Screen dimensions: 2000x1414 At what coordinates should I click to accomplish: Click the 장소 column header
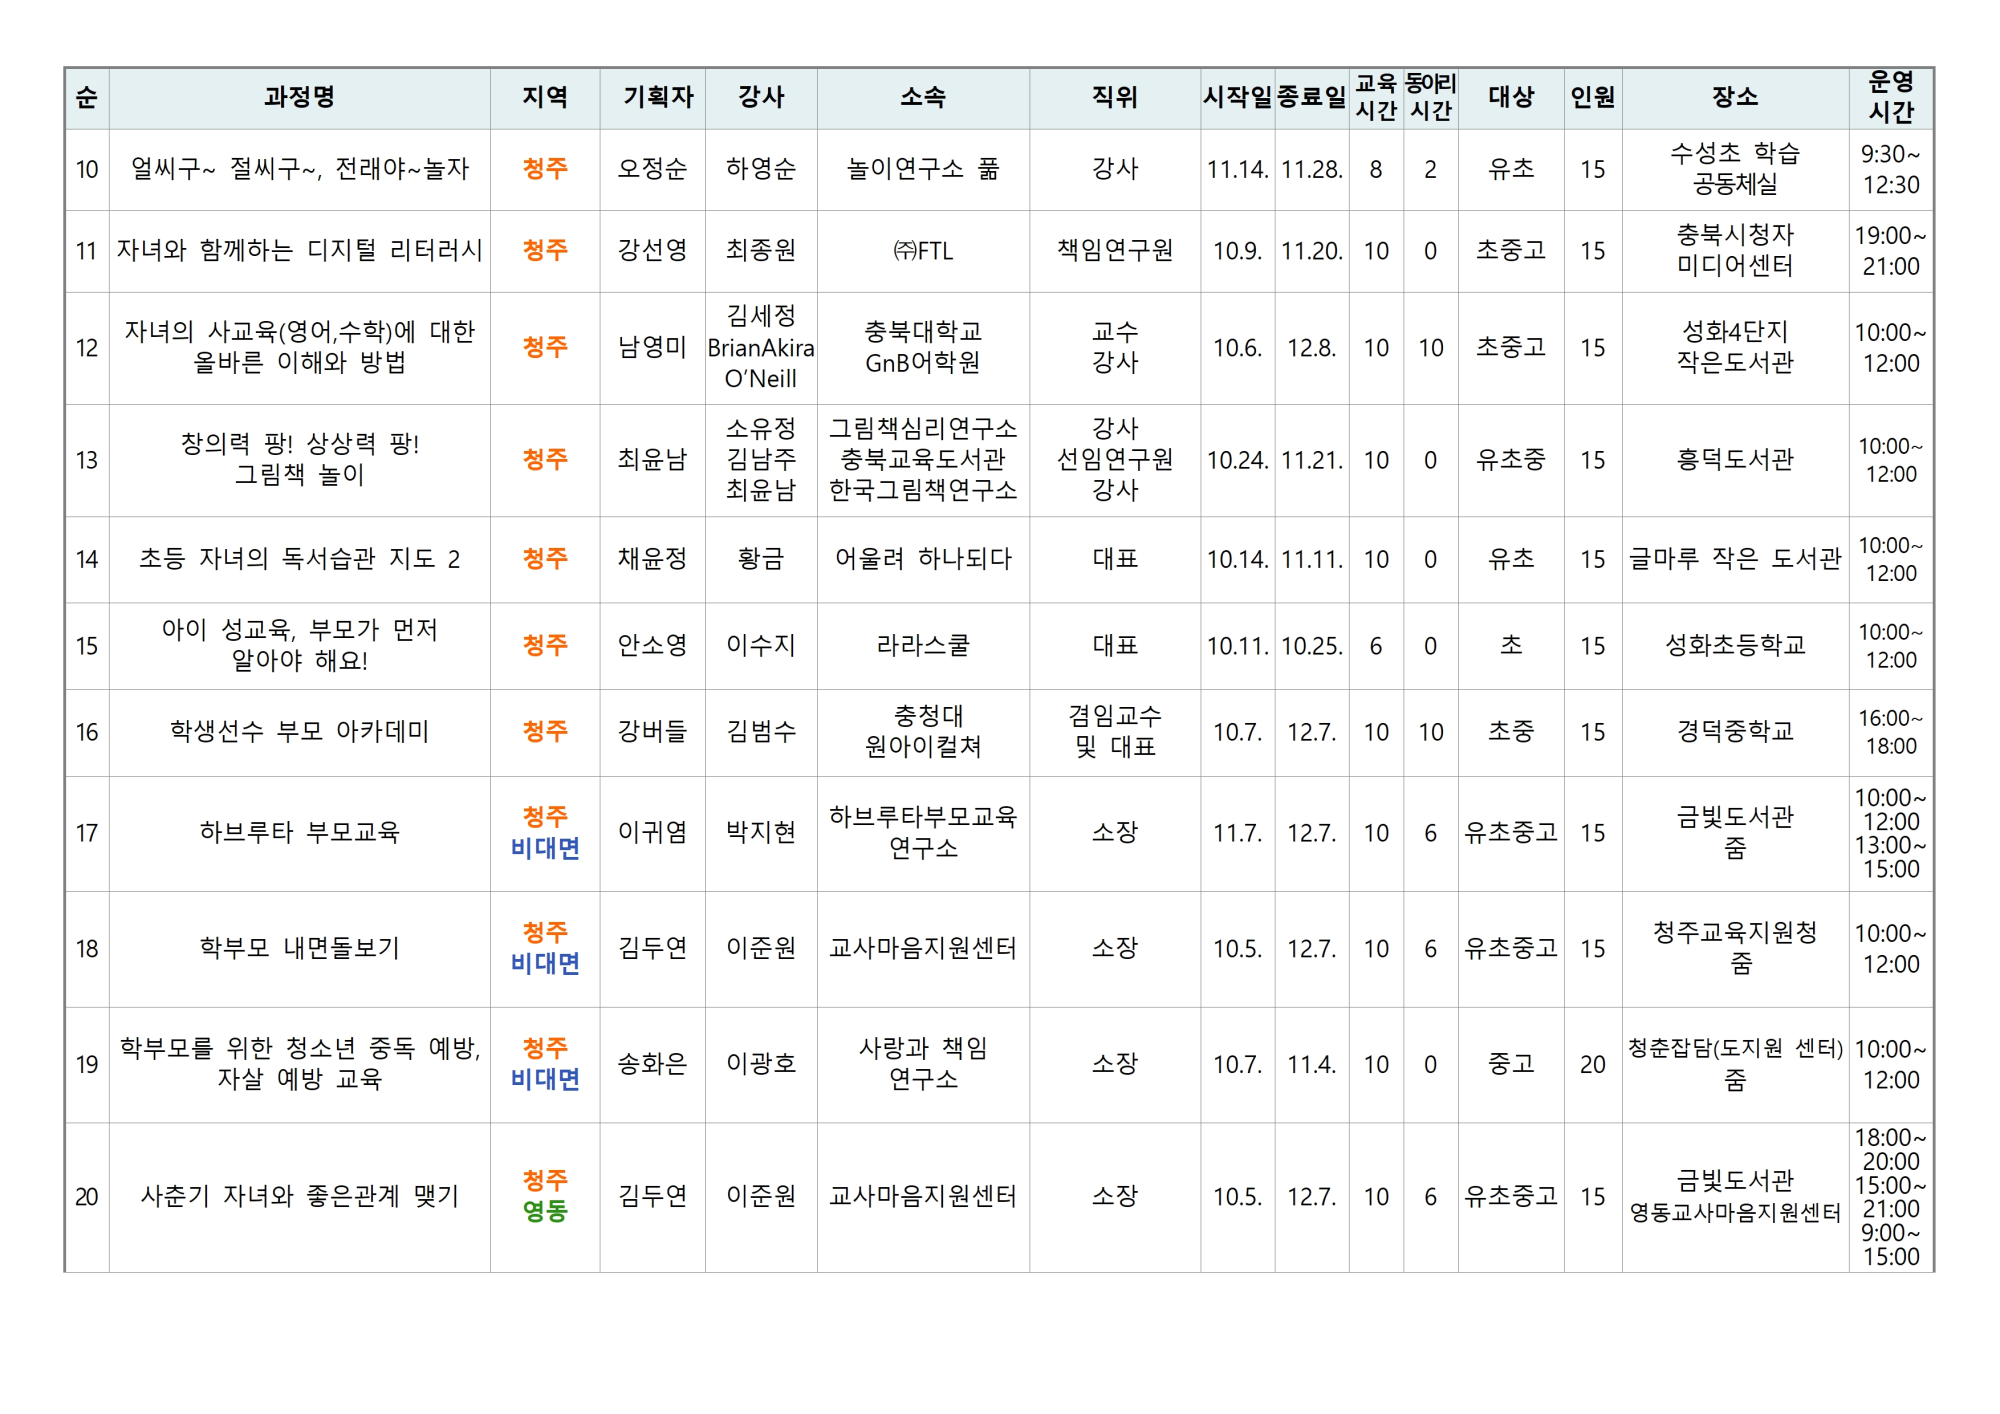coord(1735,98)
